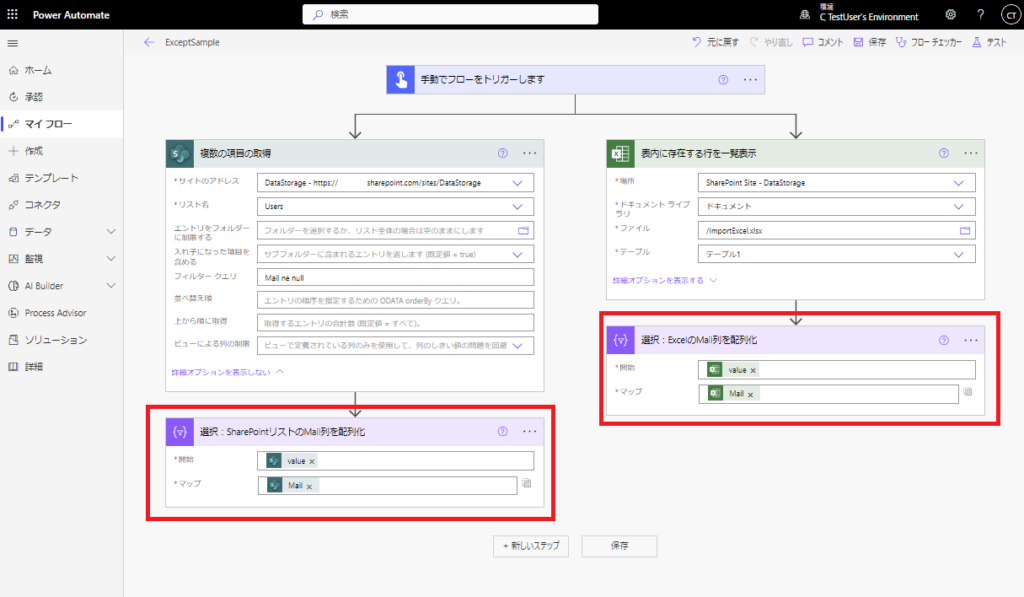
Task: Open the folder picker for エントリをフォルダーに制限する
Action: [523, 231]
